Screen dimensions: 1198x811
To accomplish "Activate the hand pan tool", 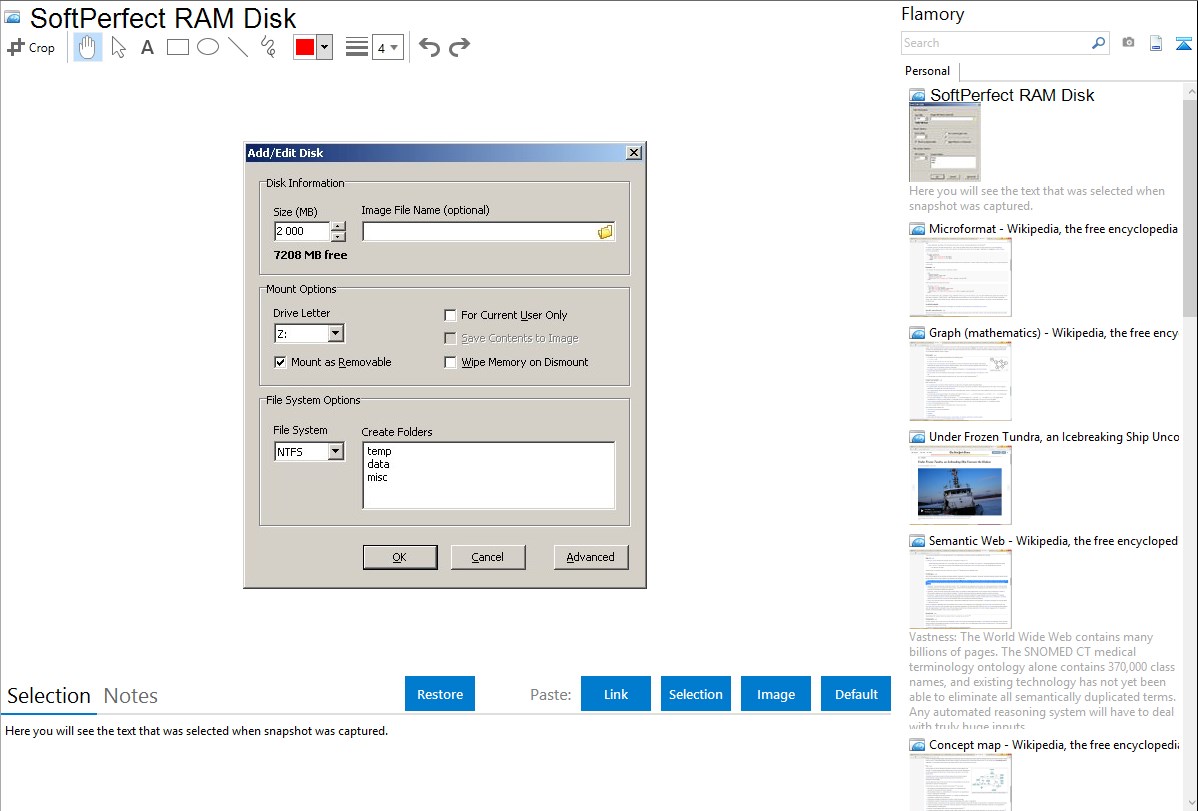I will point(88,47).
